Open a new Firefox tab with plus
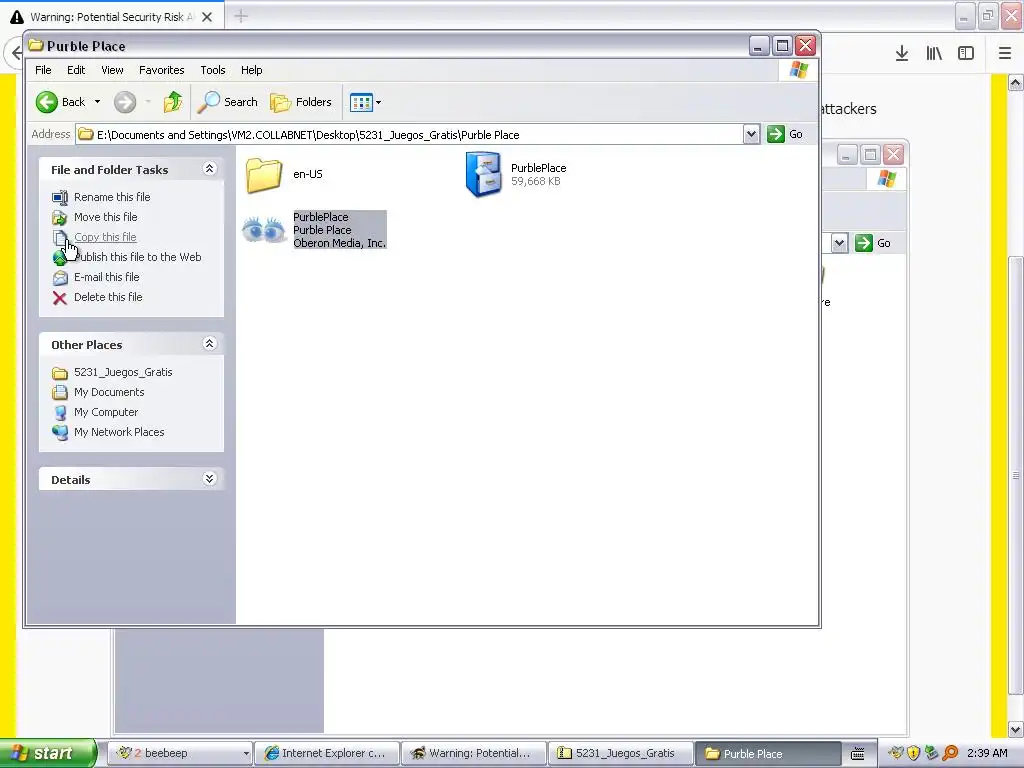1024x768 pixels. click(x=241, y=16)
